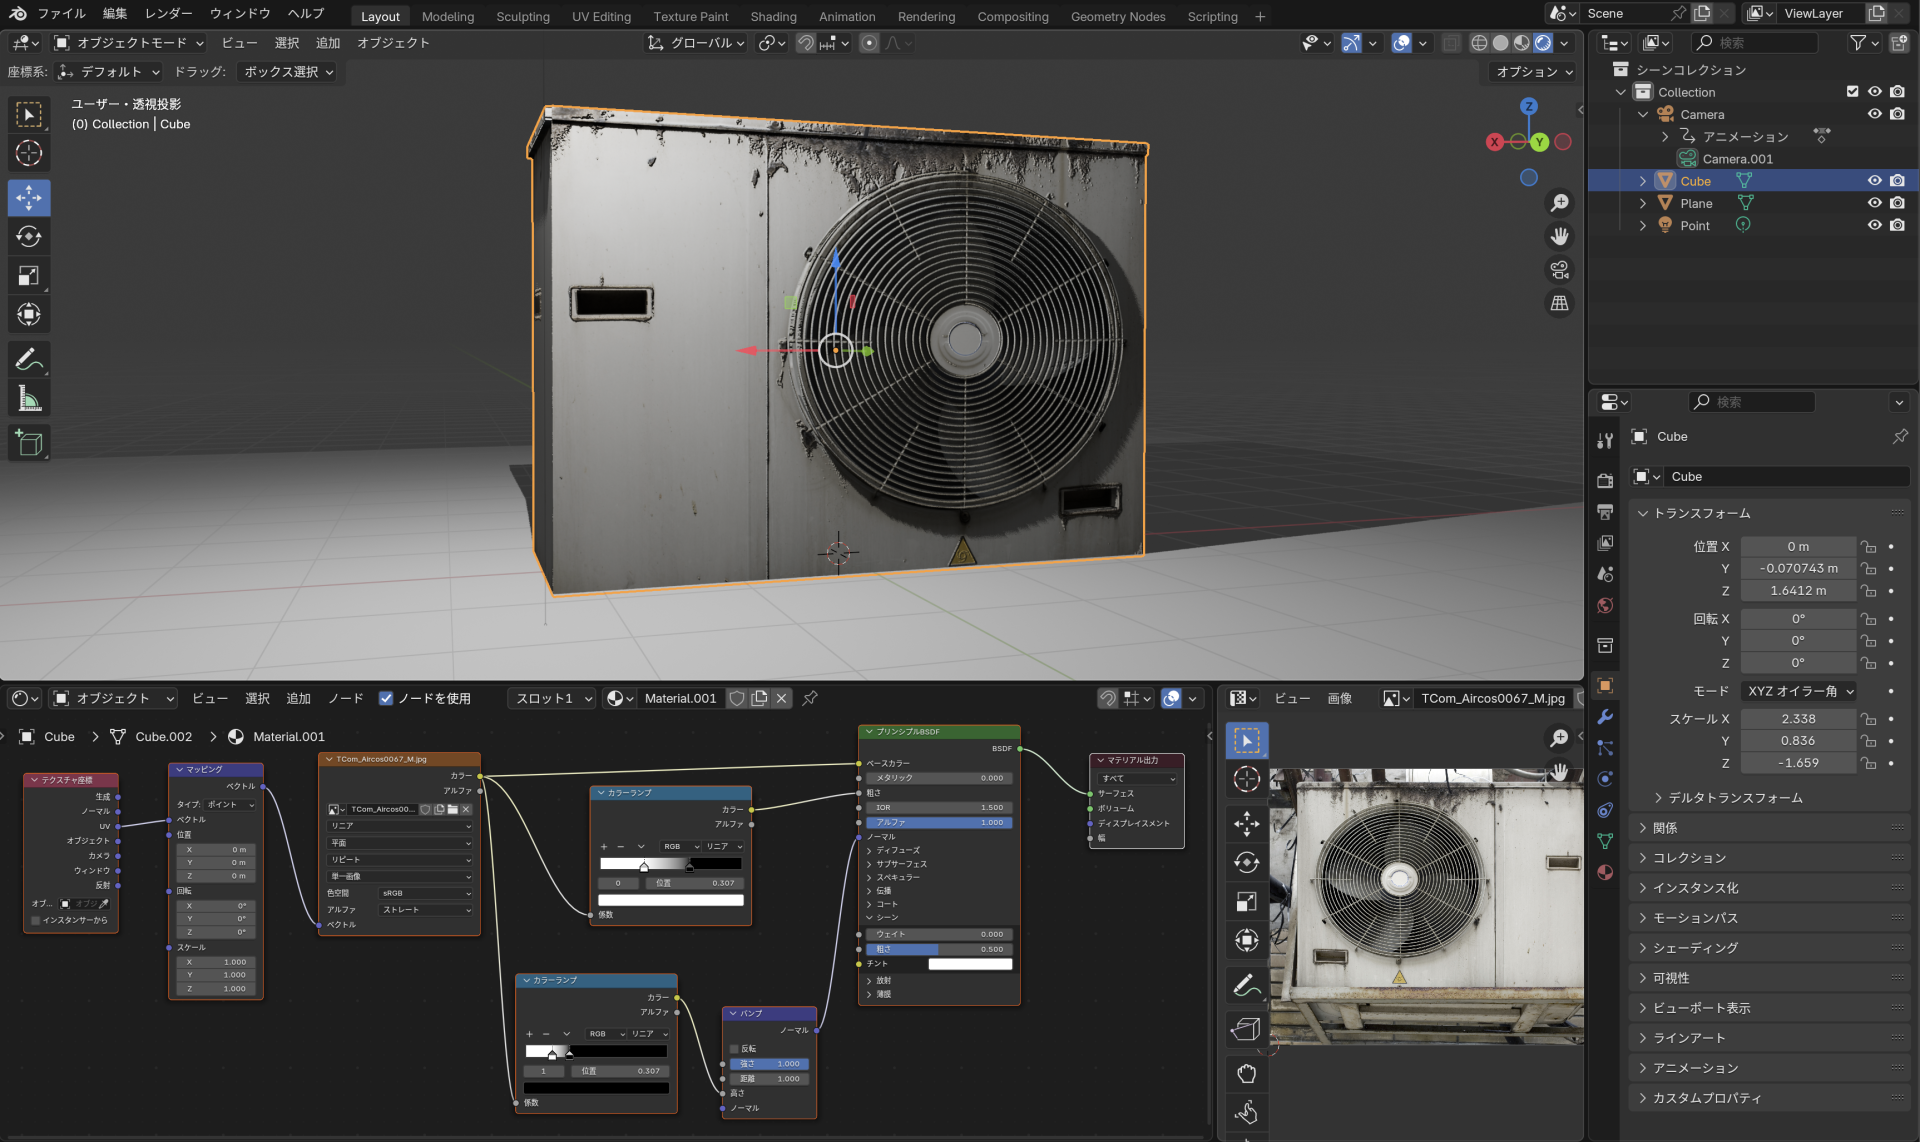Adjust the 粗さ slider in Principled BSDF
Viewport: 1920px width, 1142px height.
pos(939,949)
